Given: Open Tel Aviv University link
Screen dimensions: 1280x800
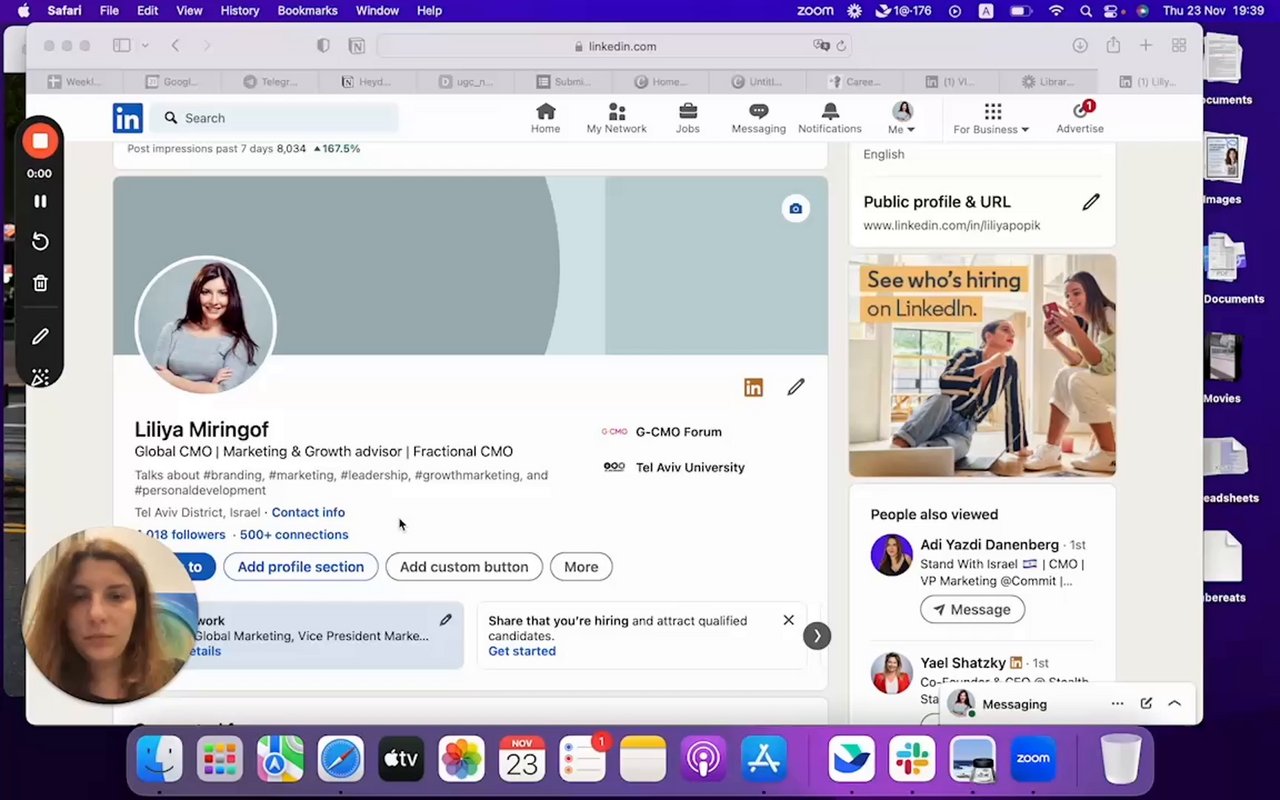Looking at the screenshot, I should [x=674, y=467].
